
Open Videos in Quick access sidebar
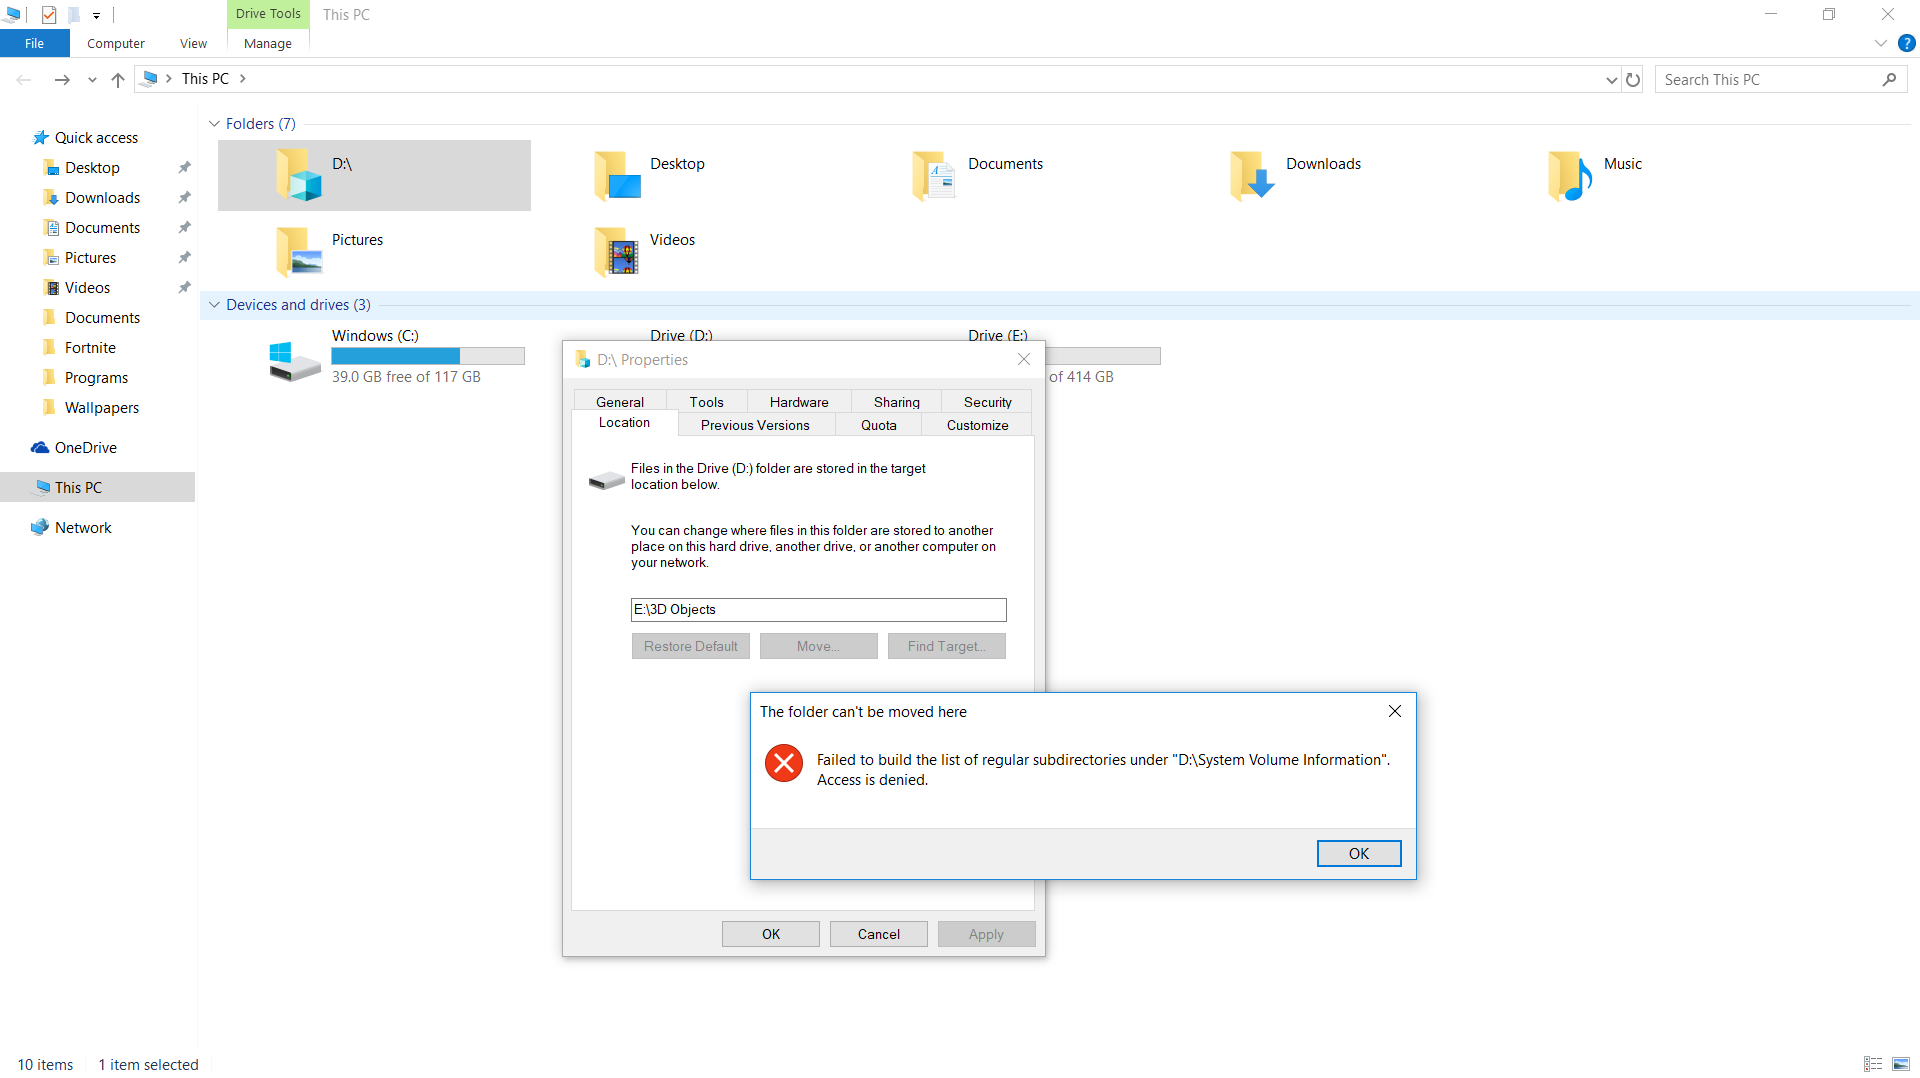click(x=87, y=288)
